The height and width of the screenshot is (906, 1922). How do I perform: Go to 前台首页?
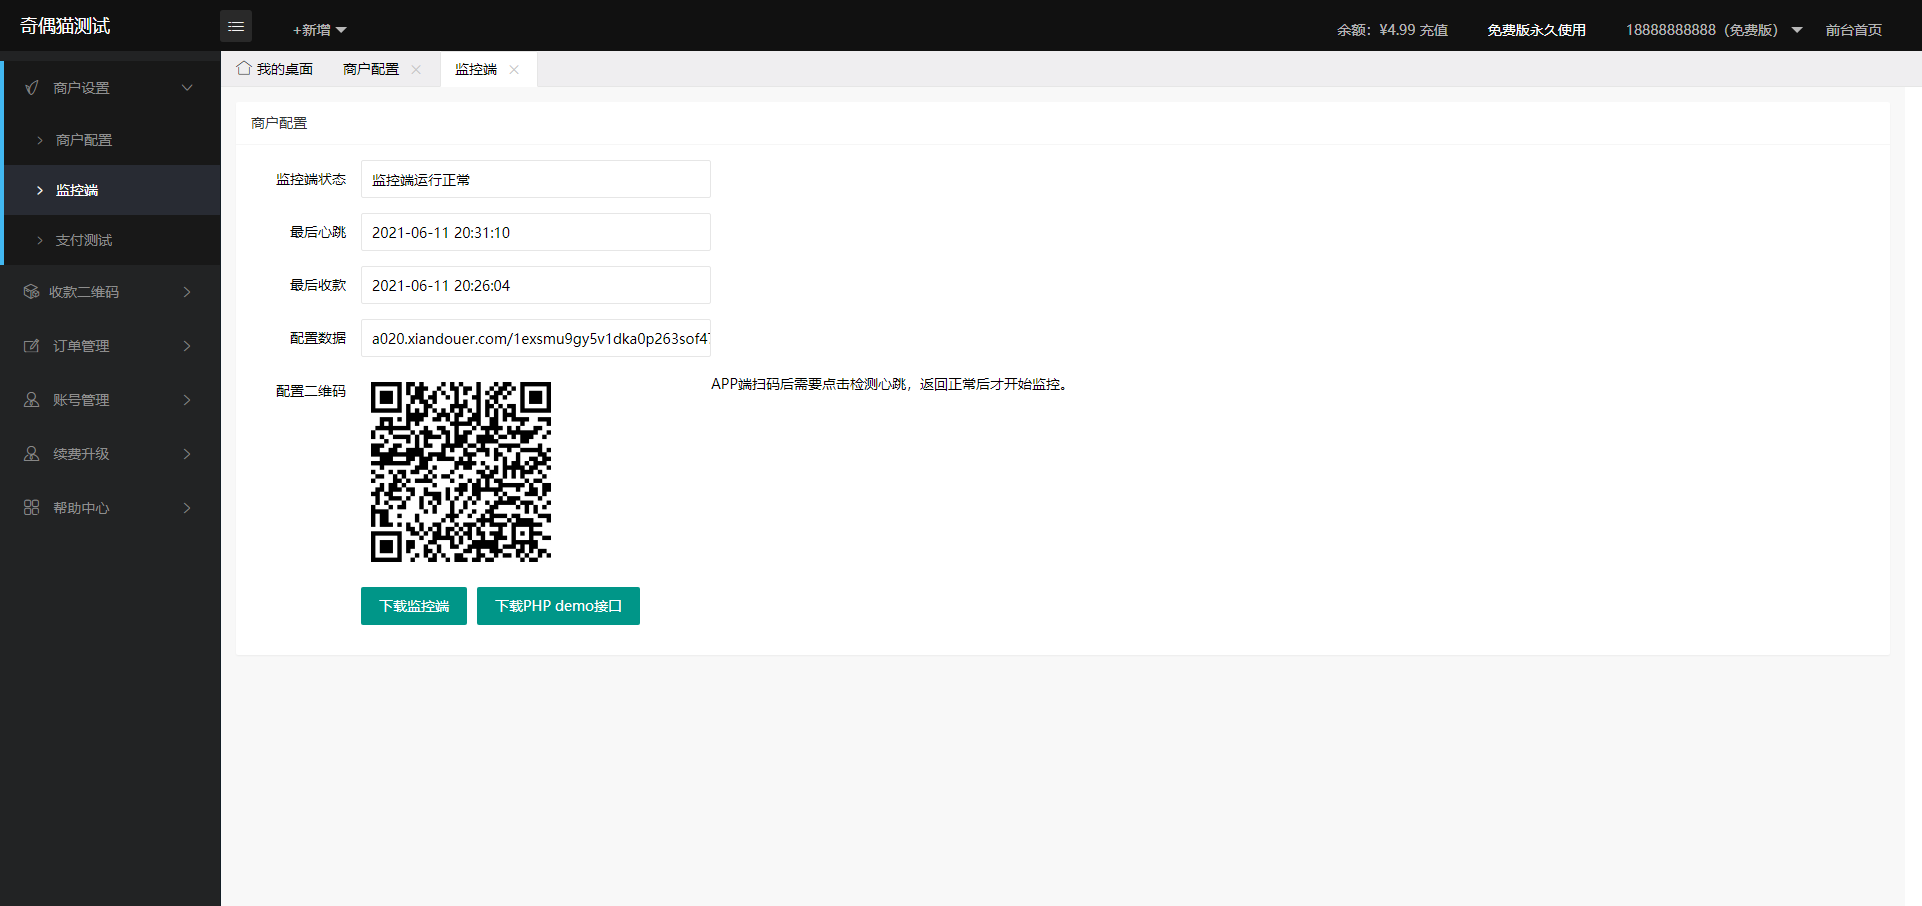point(1853,30)
